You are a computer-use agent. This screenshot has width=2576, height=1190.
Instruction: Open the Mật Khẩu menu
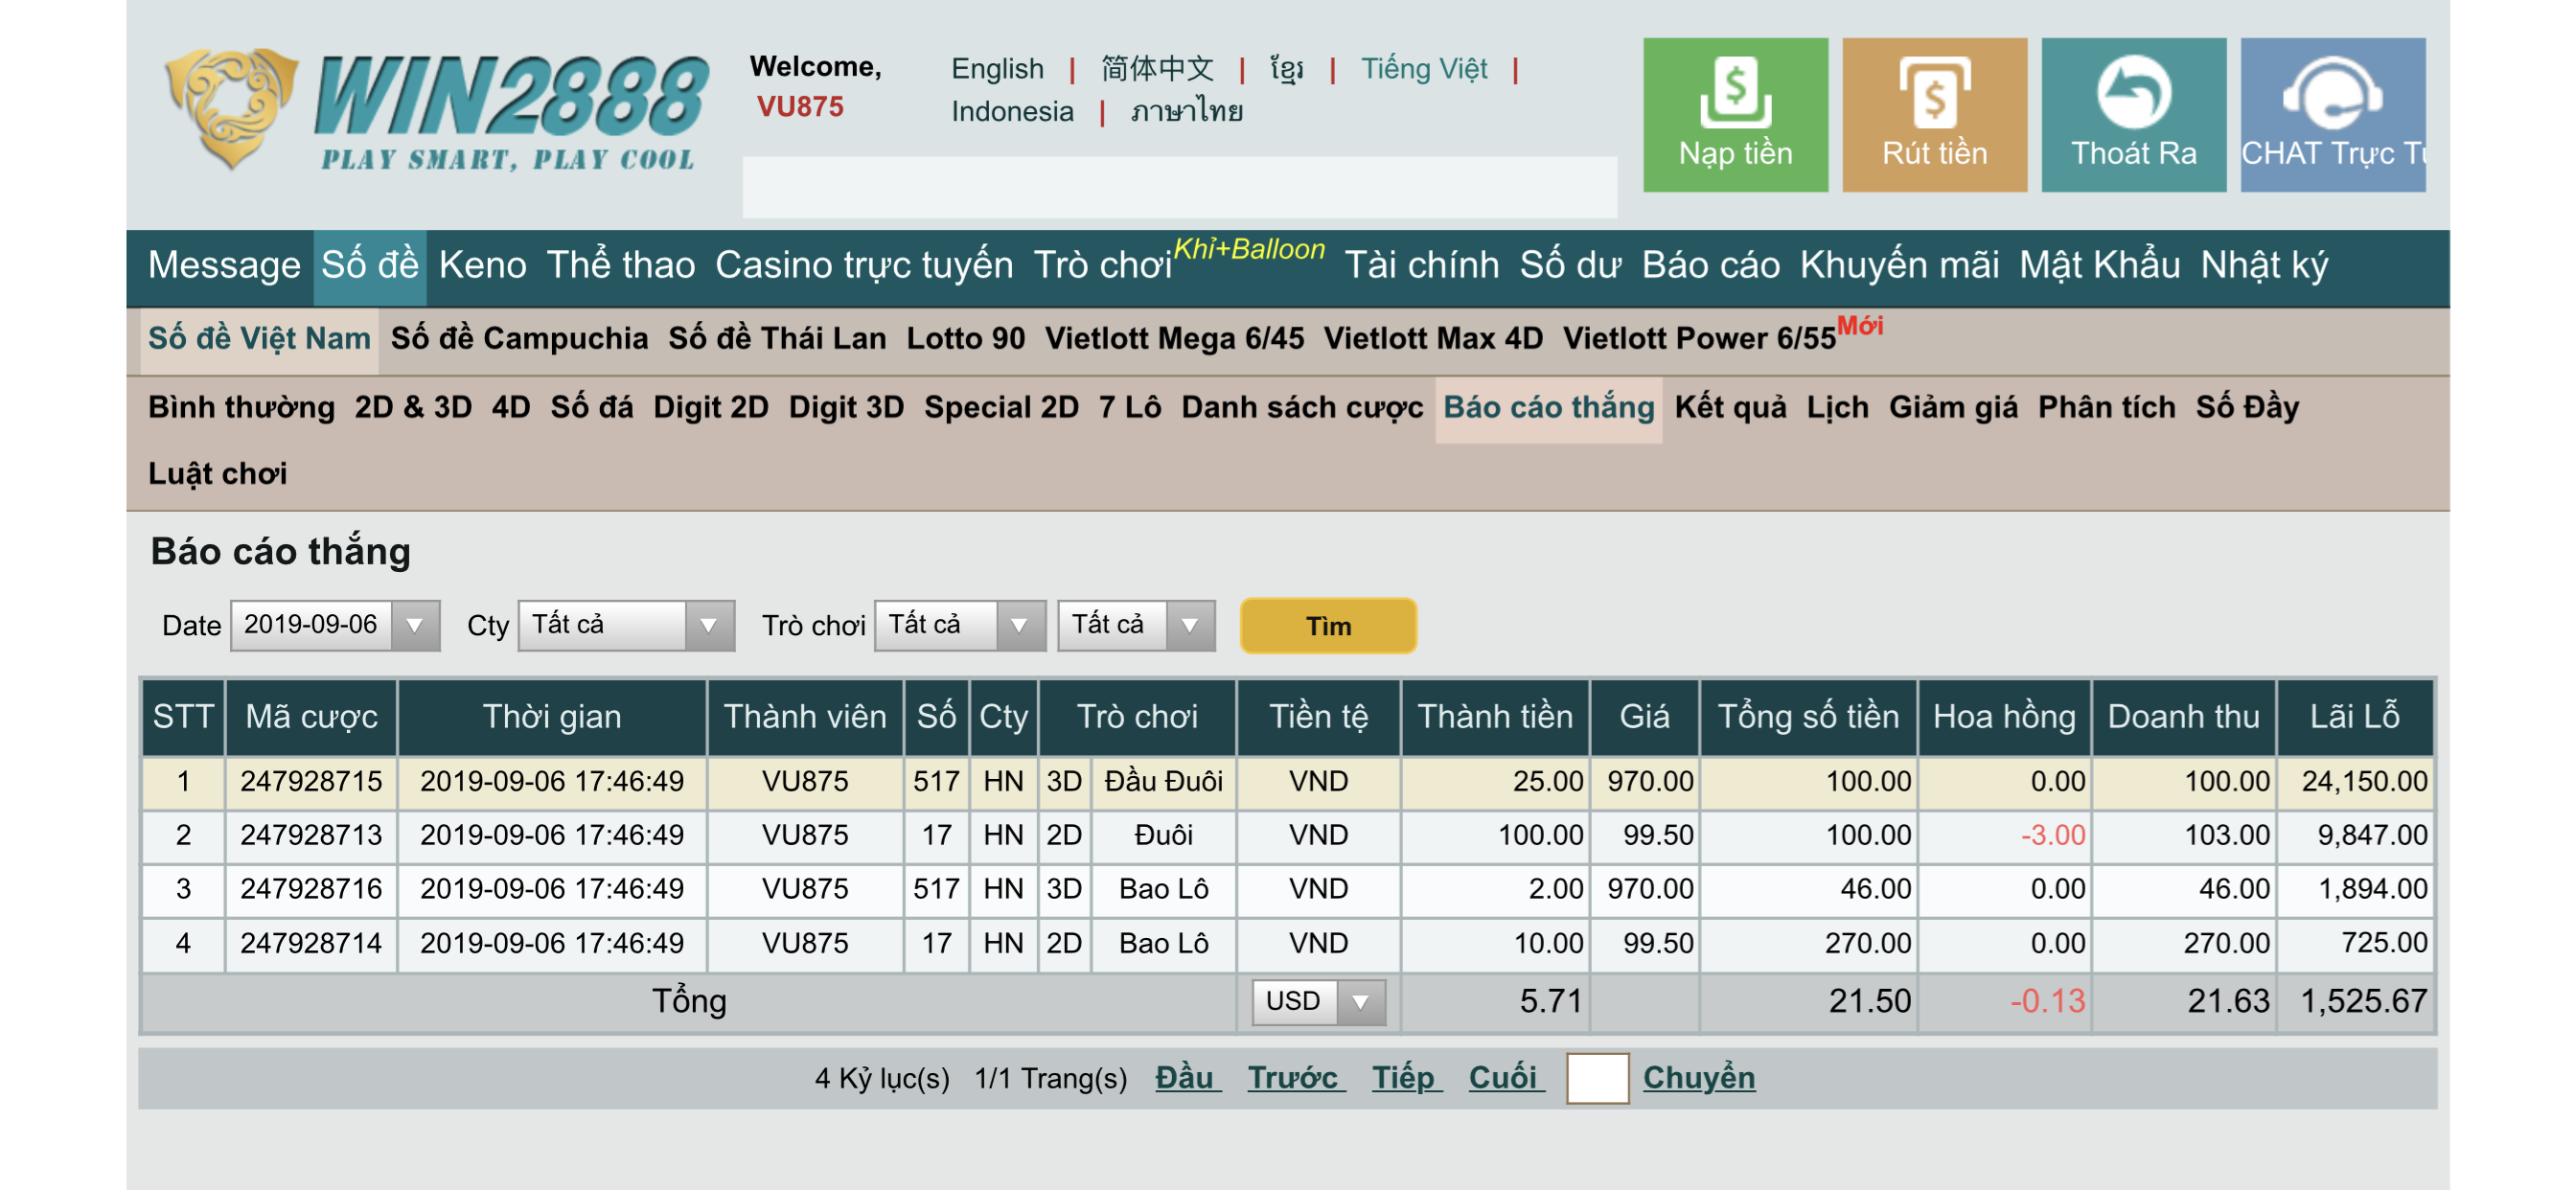2099,265
